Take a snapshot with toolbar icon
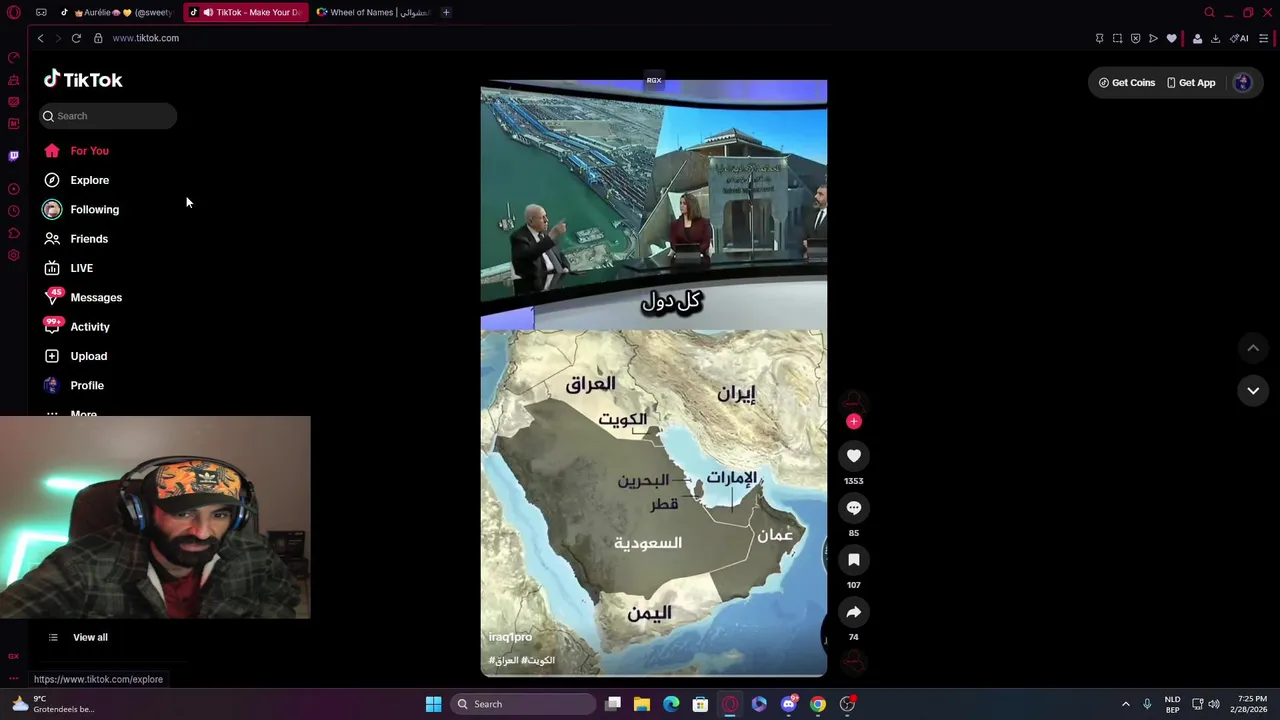 1117,38
